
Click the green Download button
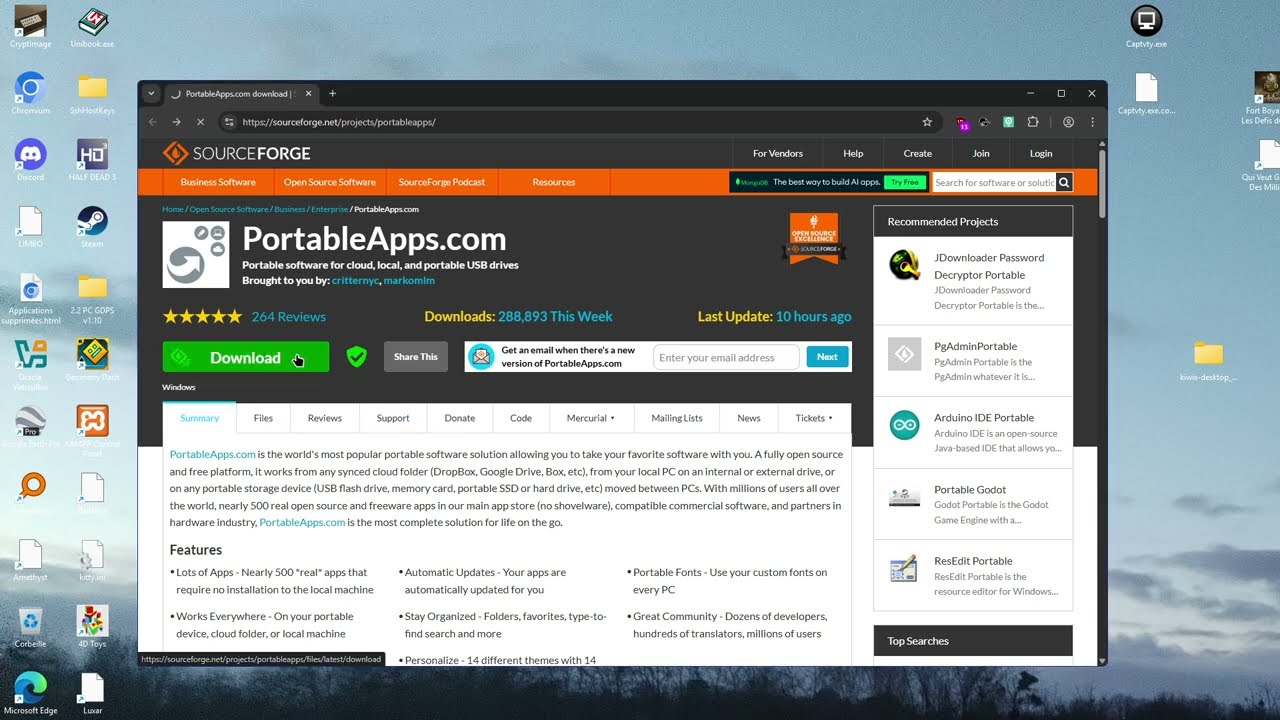pos(246,357)
